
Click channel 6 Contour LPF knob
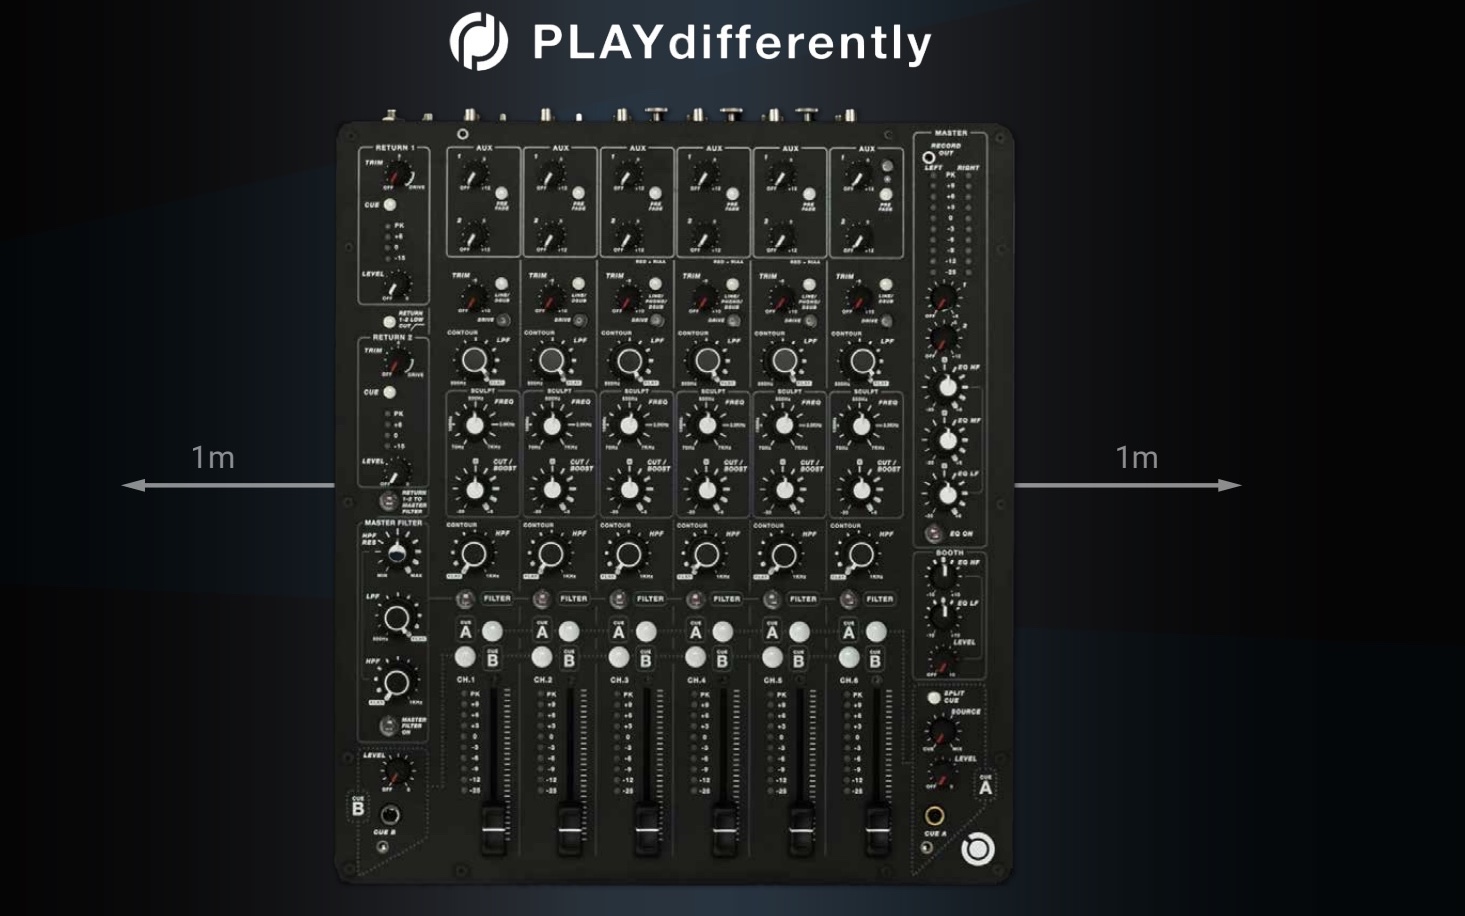coord(861,361)
